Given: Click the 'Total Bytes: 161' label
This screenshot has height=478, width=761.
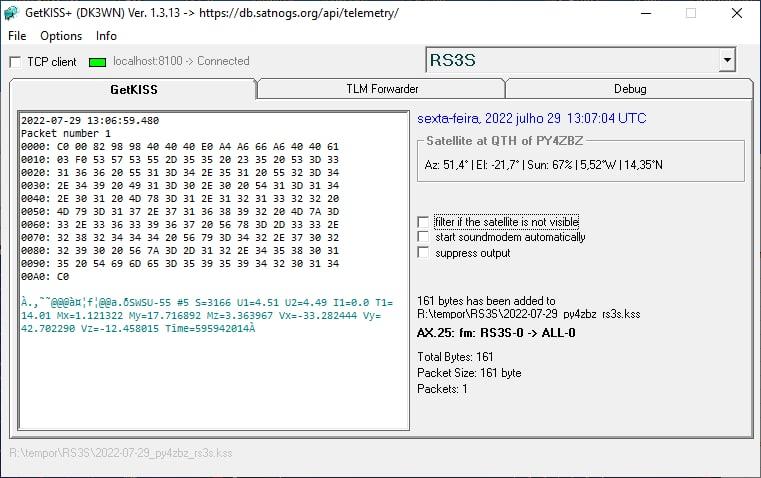Looking at the screenshot, I should pyautogui.click(x=455, y=357).
